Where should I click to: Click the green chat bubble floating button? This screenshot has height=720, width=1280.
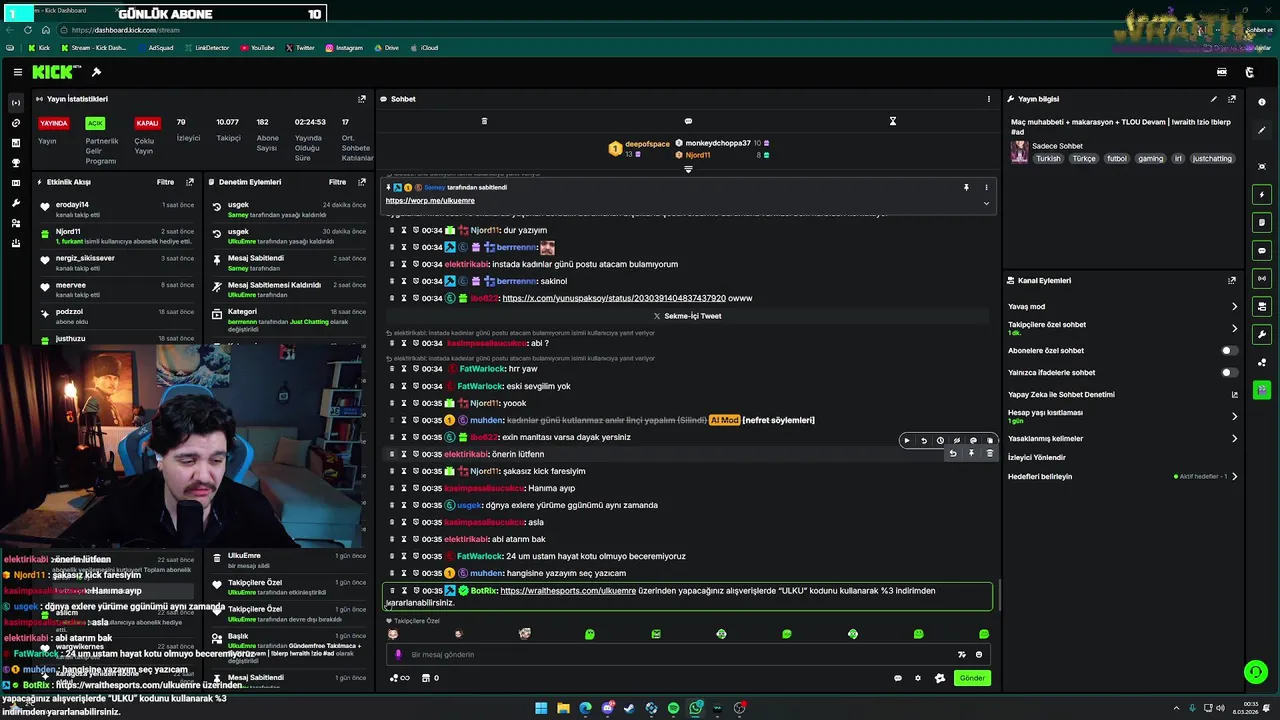coord(1254,671)
